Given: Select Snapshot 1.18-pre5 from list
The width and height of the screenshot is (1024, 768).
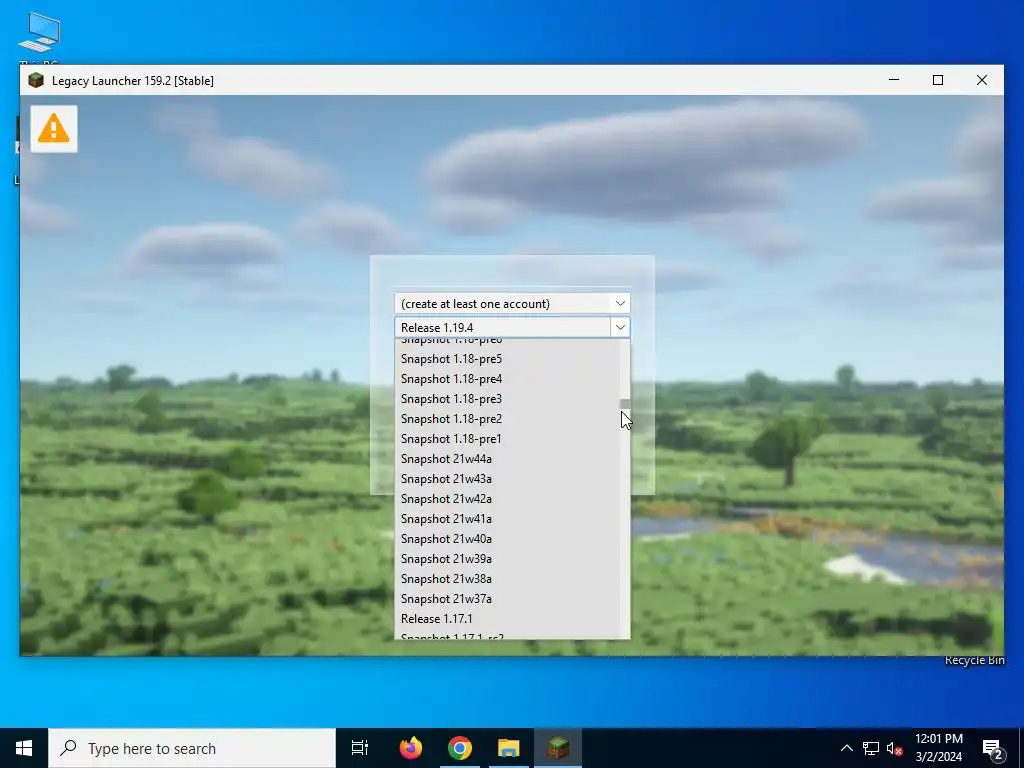Looking at the screenshot, I should click(x=507, y=359).
